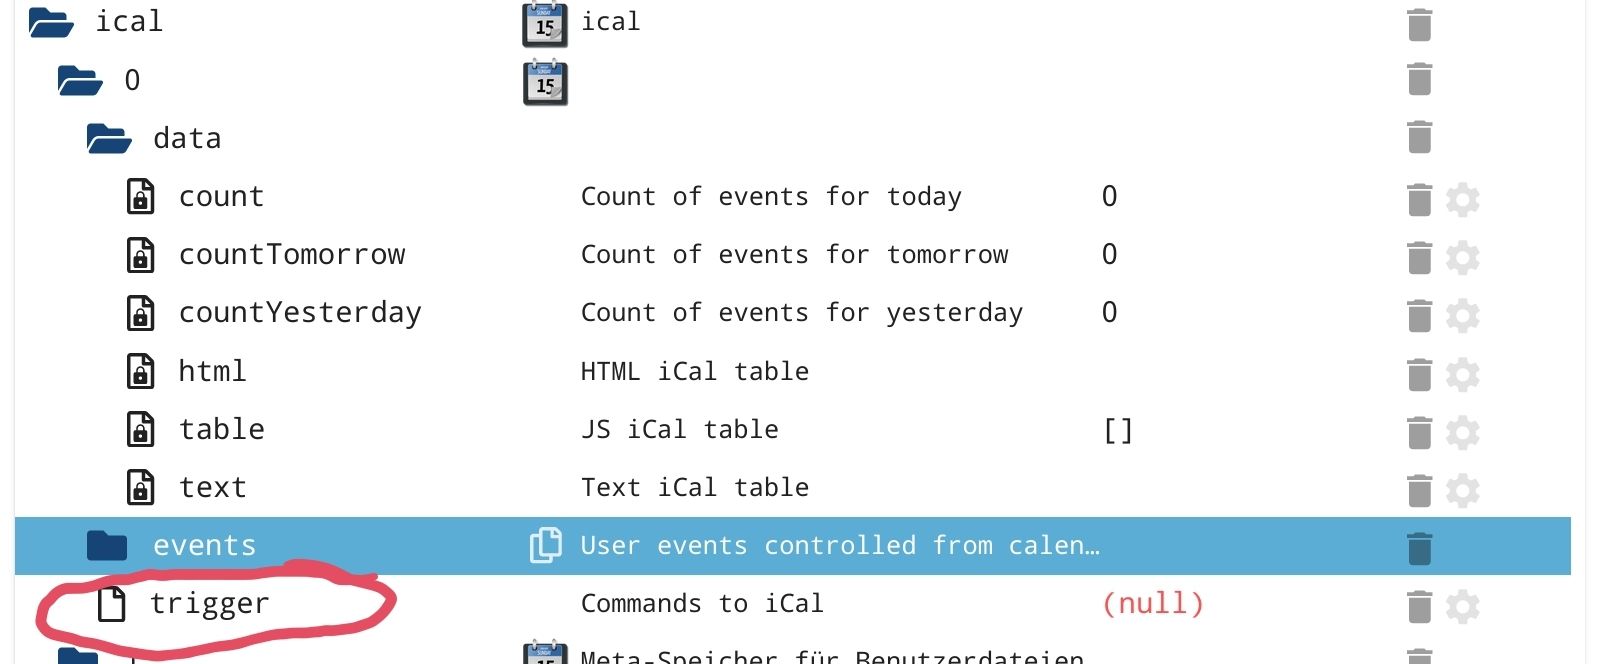
Task: Click the [] value of table state
Action: 1117,430
